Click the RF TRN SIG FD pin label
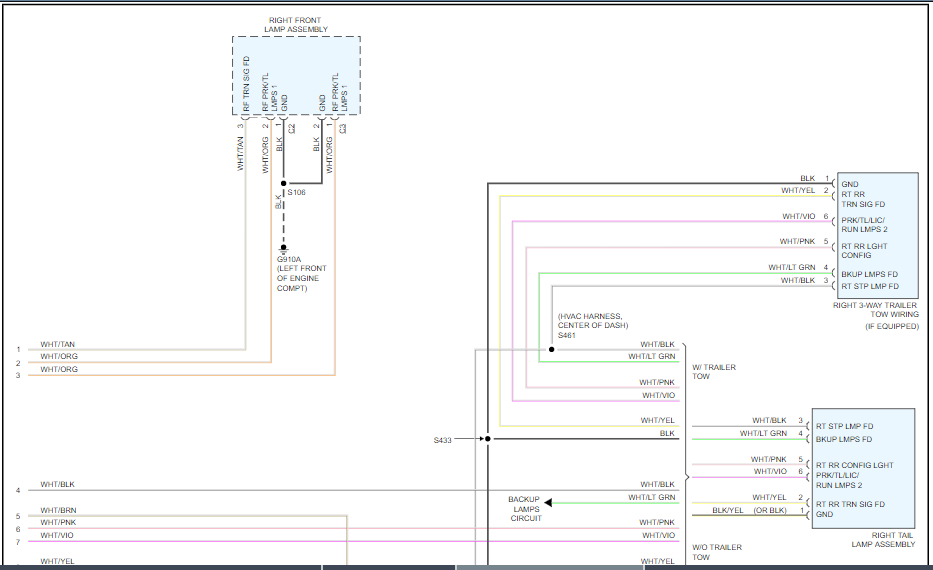 [244, 84]
